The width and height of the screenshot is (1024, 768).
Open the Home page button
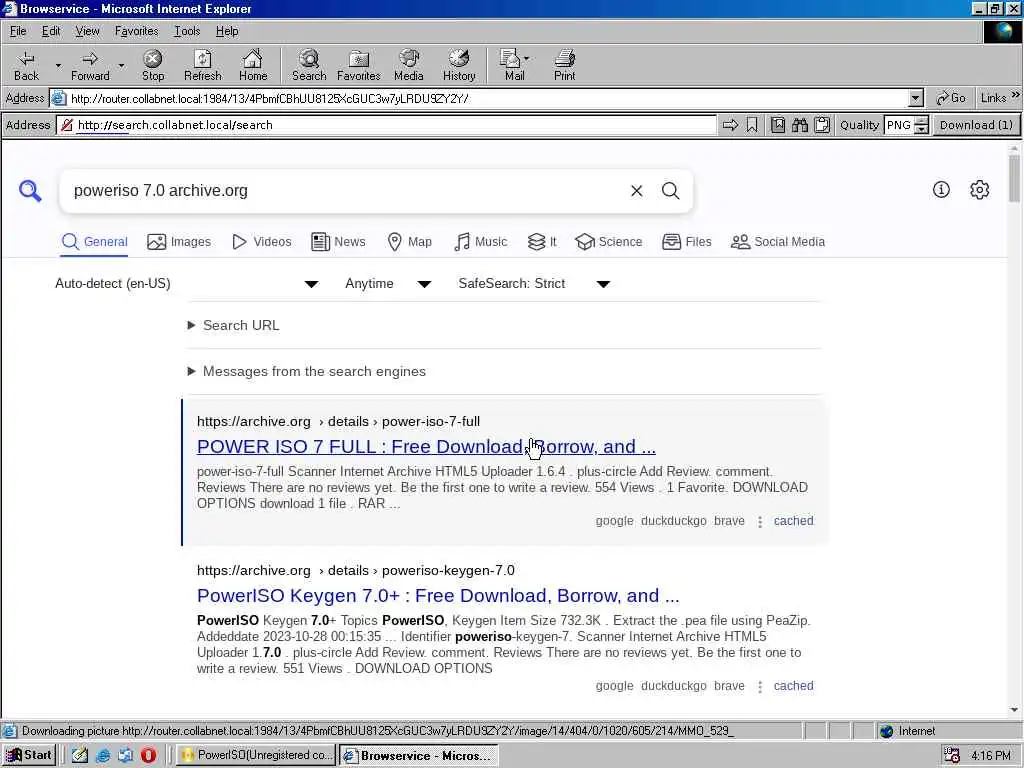253,65
